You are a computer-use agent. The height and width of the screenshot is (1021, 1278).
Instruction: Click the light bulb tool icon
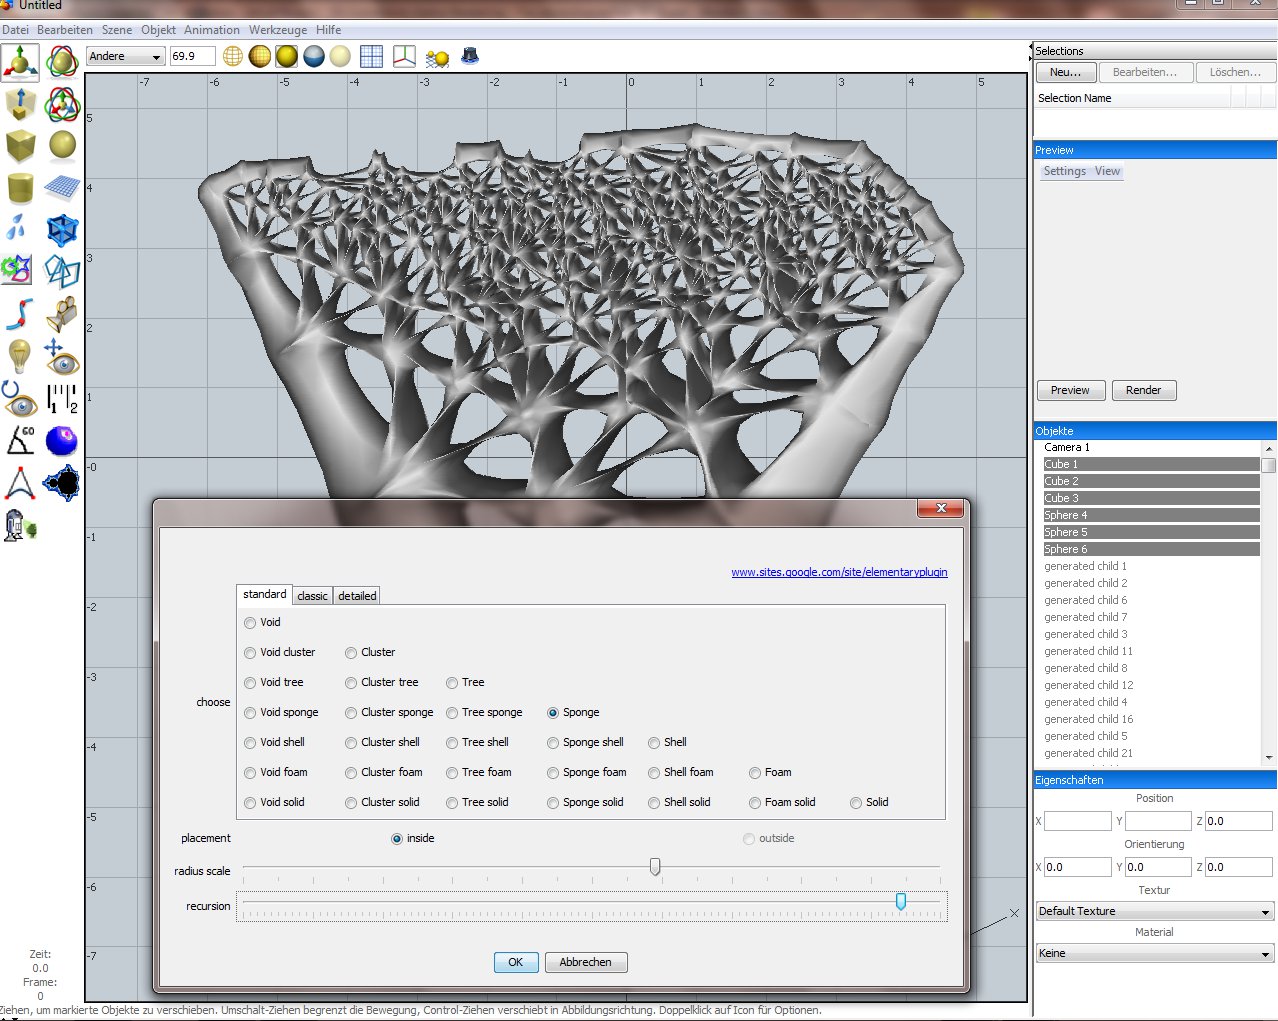pyautogui.click(x=19, y=355)
